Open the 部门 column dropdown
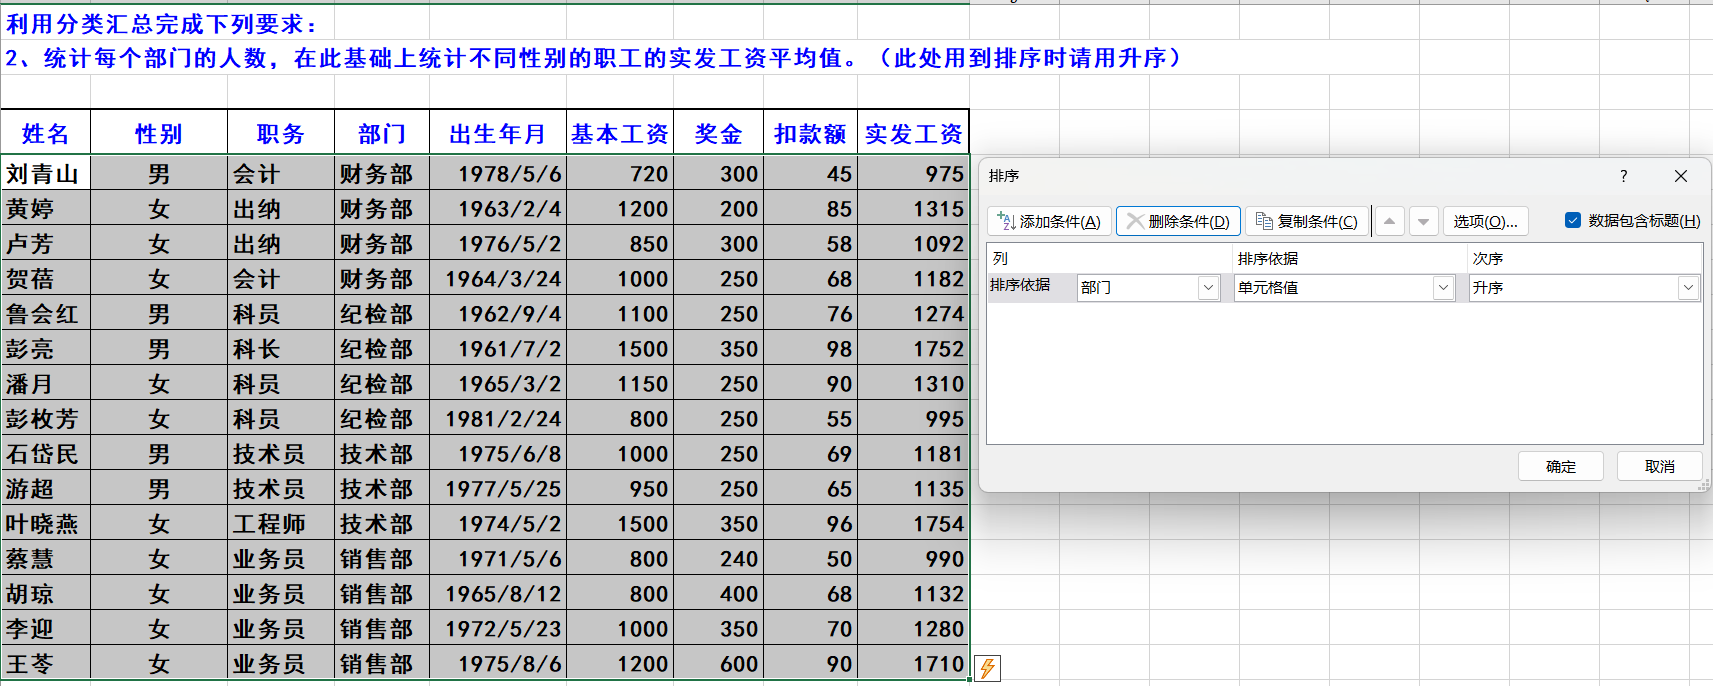This screenshot has height=686, width=1713. click(1208, 288)
